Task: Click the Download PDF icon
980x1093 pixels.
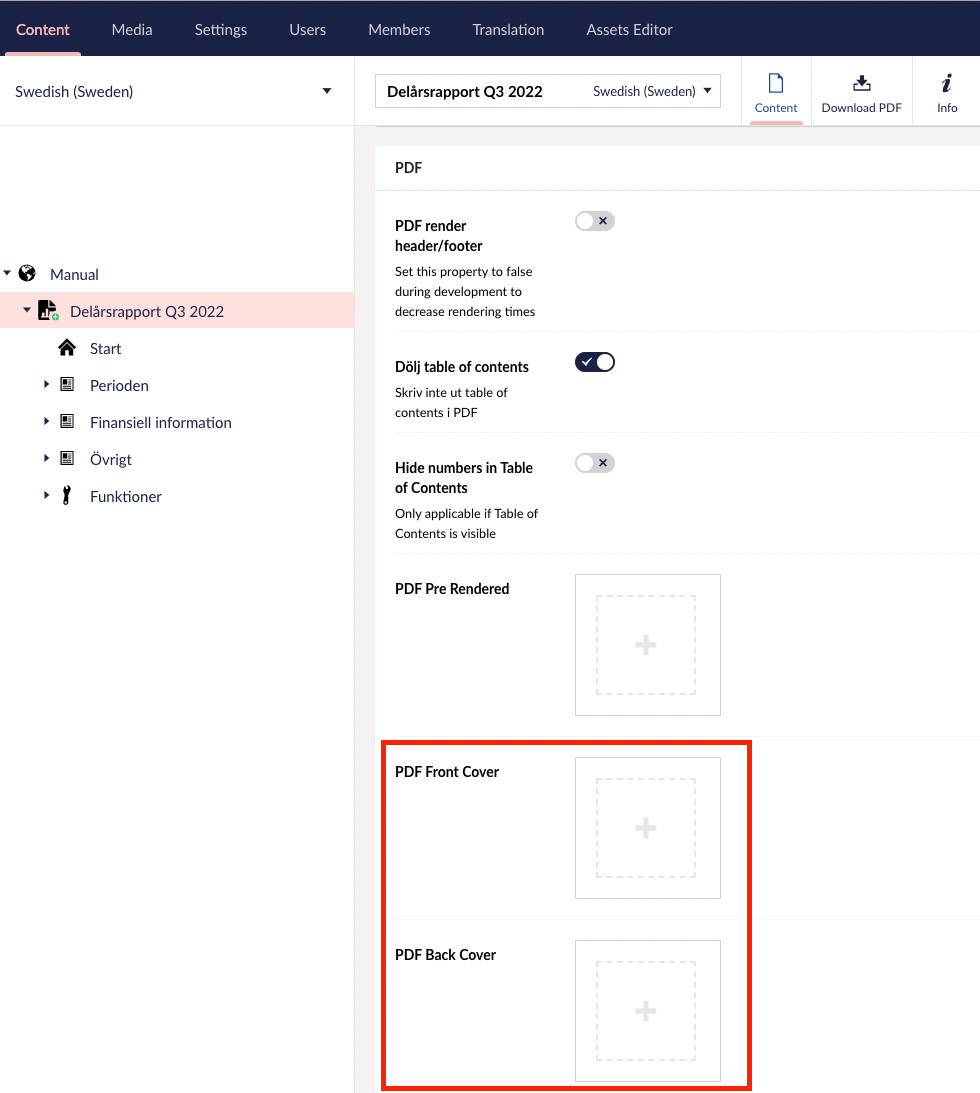Action: [x=861, y=84]
